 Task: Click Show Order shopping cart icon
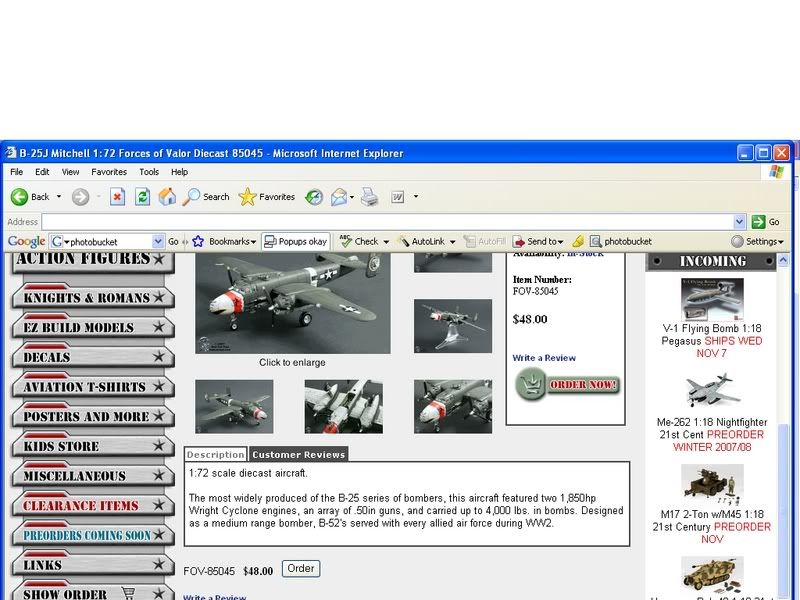129,593
